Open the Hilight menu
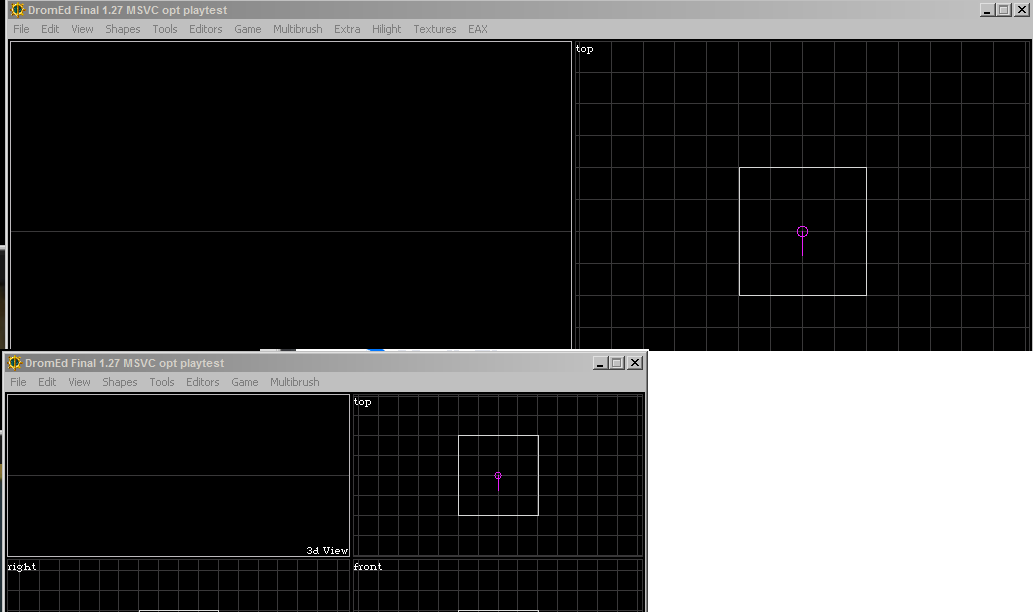1033x612 pixels. (x=386, y=29)
